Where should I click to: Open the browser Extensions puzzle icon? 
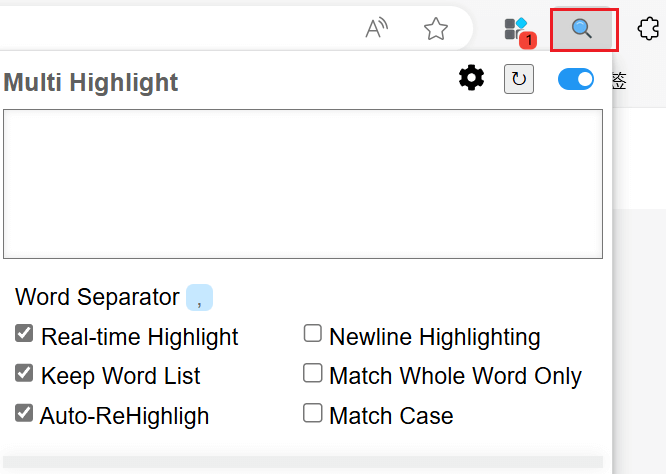(649, 29)
